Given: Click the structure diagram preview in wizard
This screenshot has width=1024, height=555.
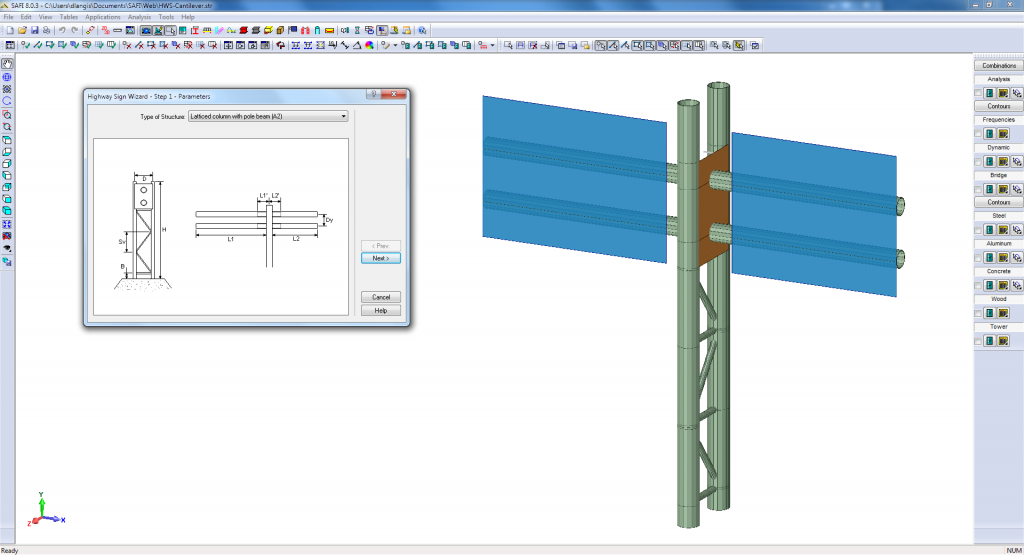Looking at the screenshot, I should pyautogui.click(x=221, y=227).
